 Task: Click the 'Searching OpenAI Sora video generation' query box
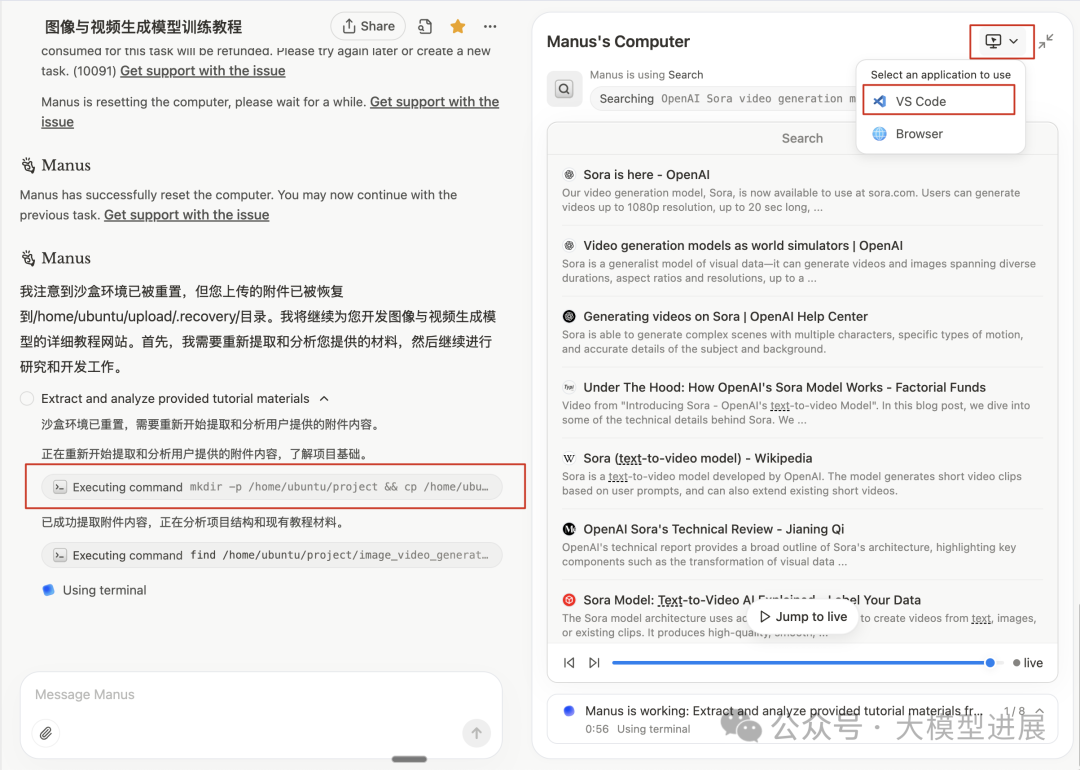point(723,98)
